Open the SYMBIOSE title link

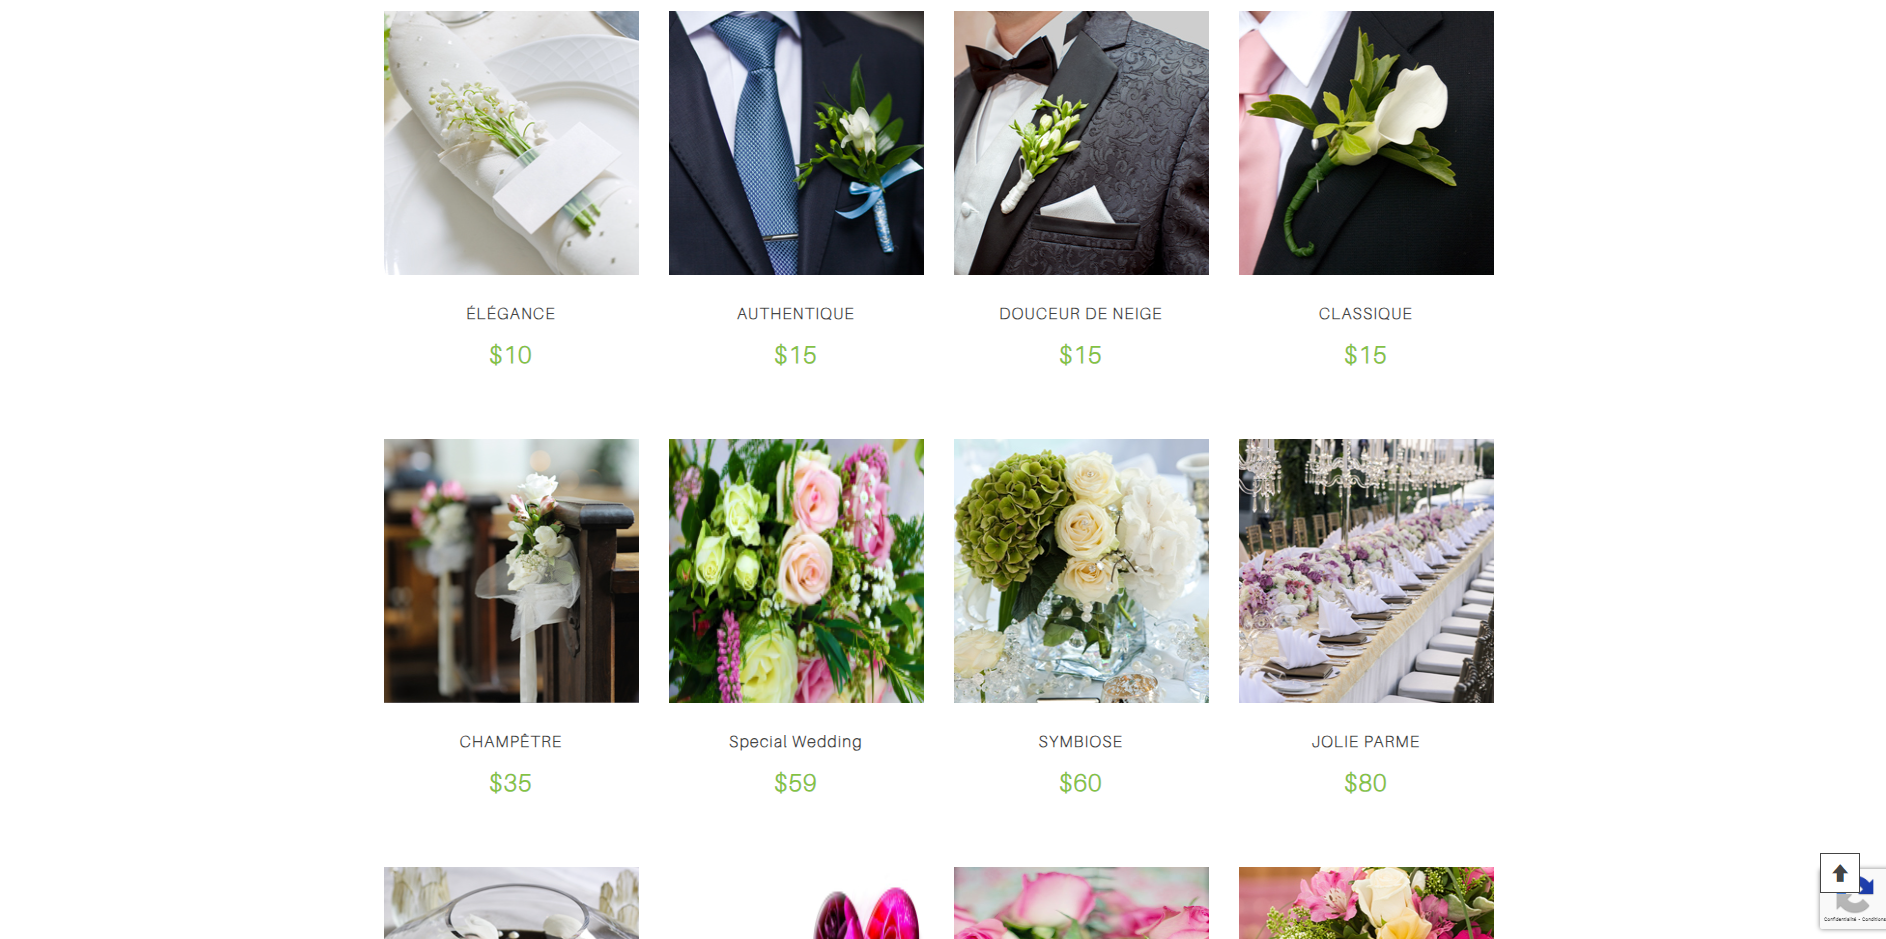(x=1081, y=742)
